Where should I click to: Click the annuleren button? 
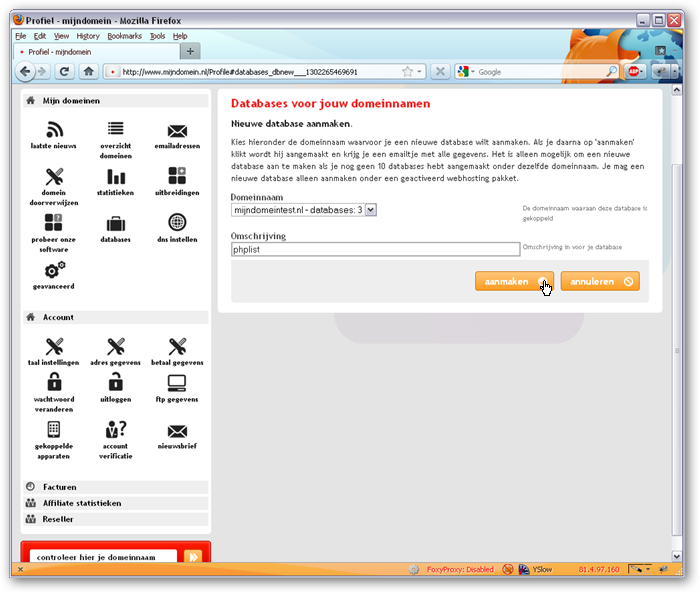tap(600, 281)
